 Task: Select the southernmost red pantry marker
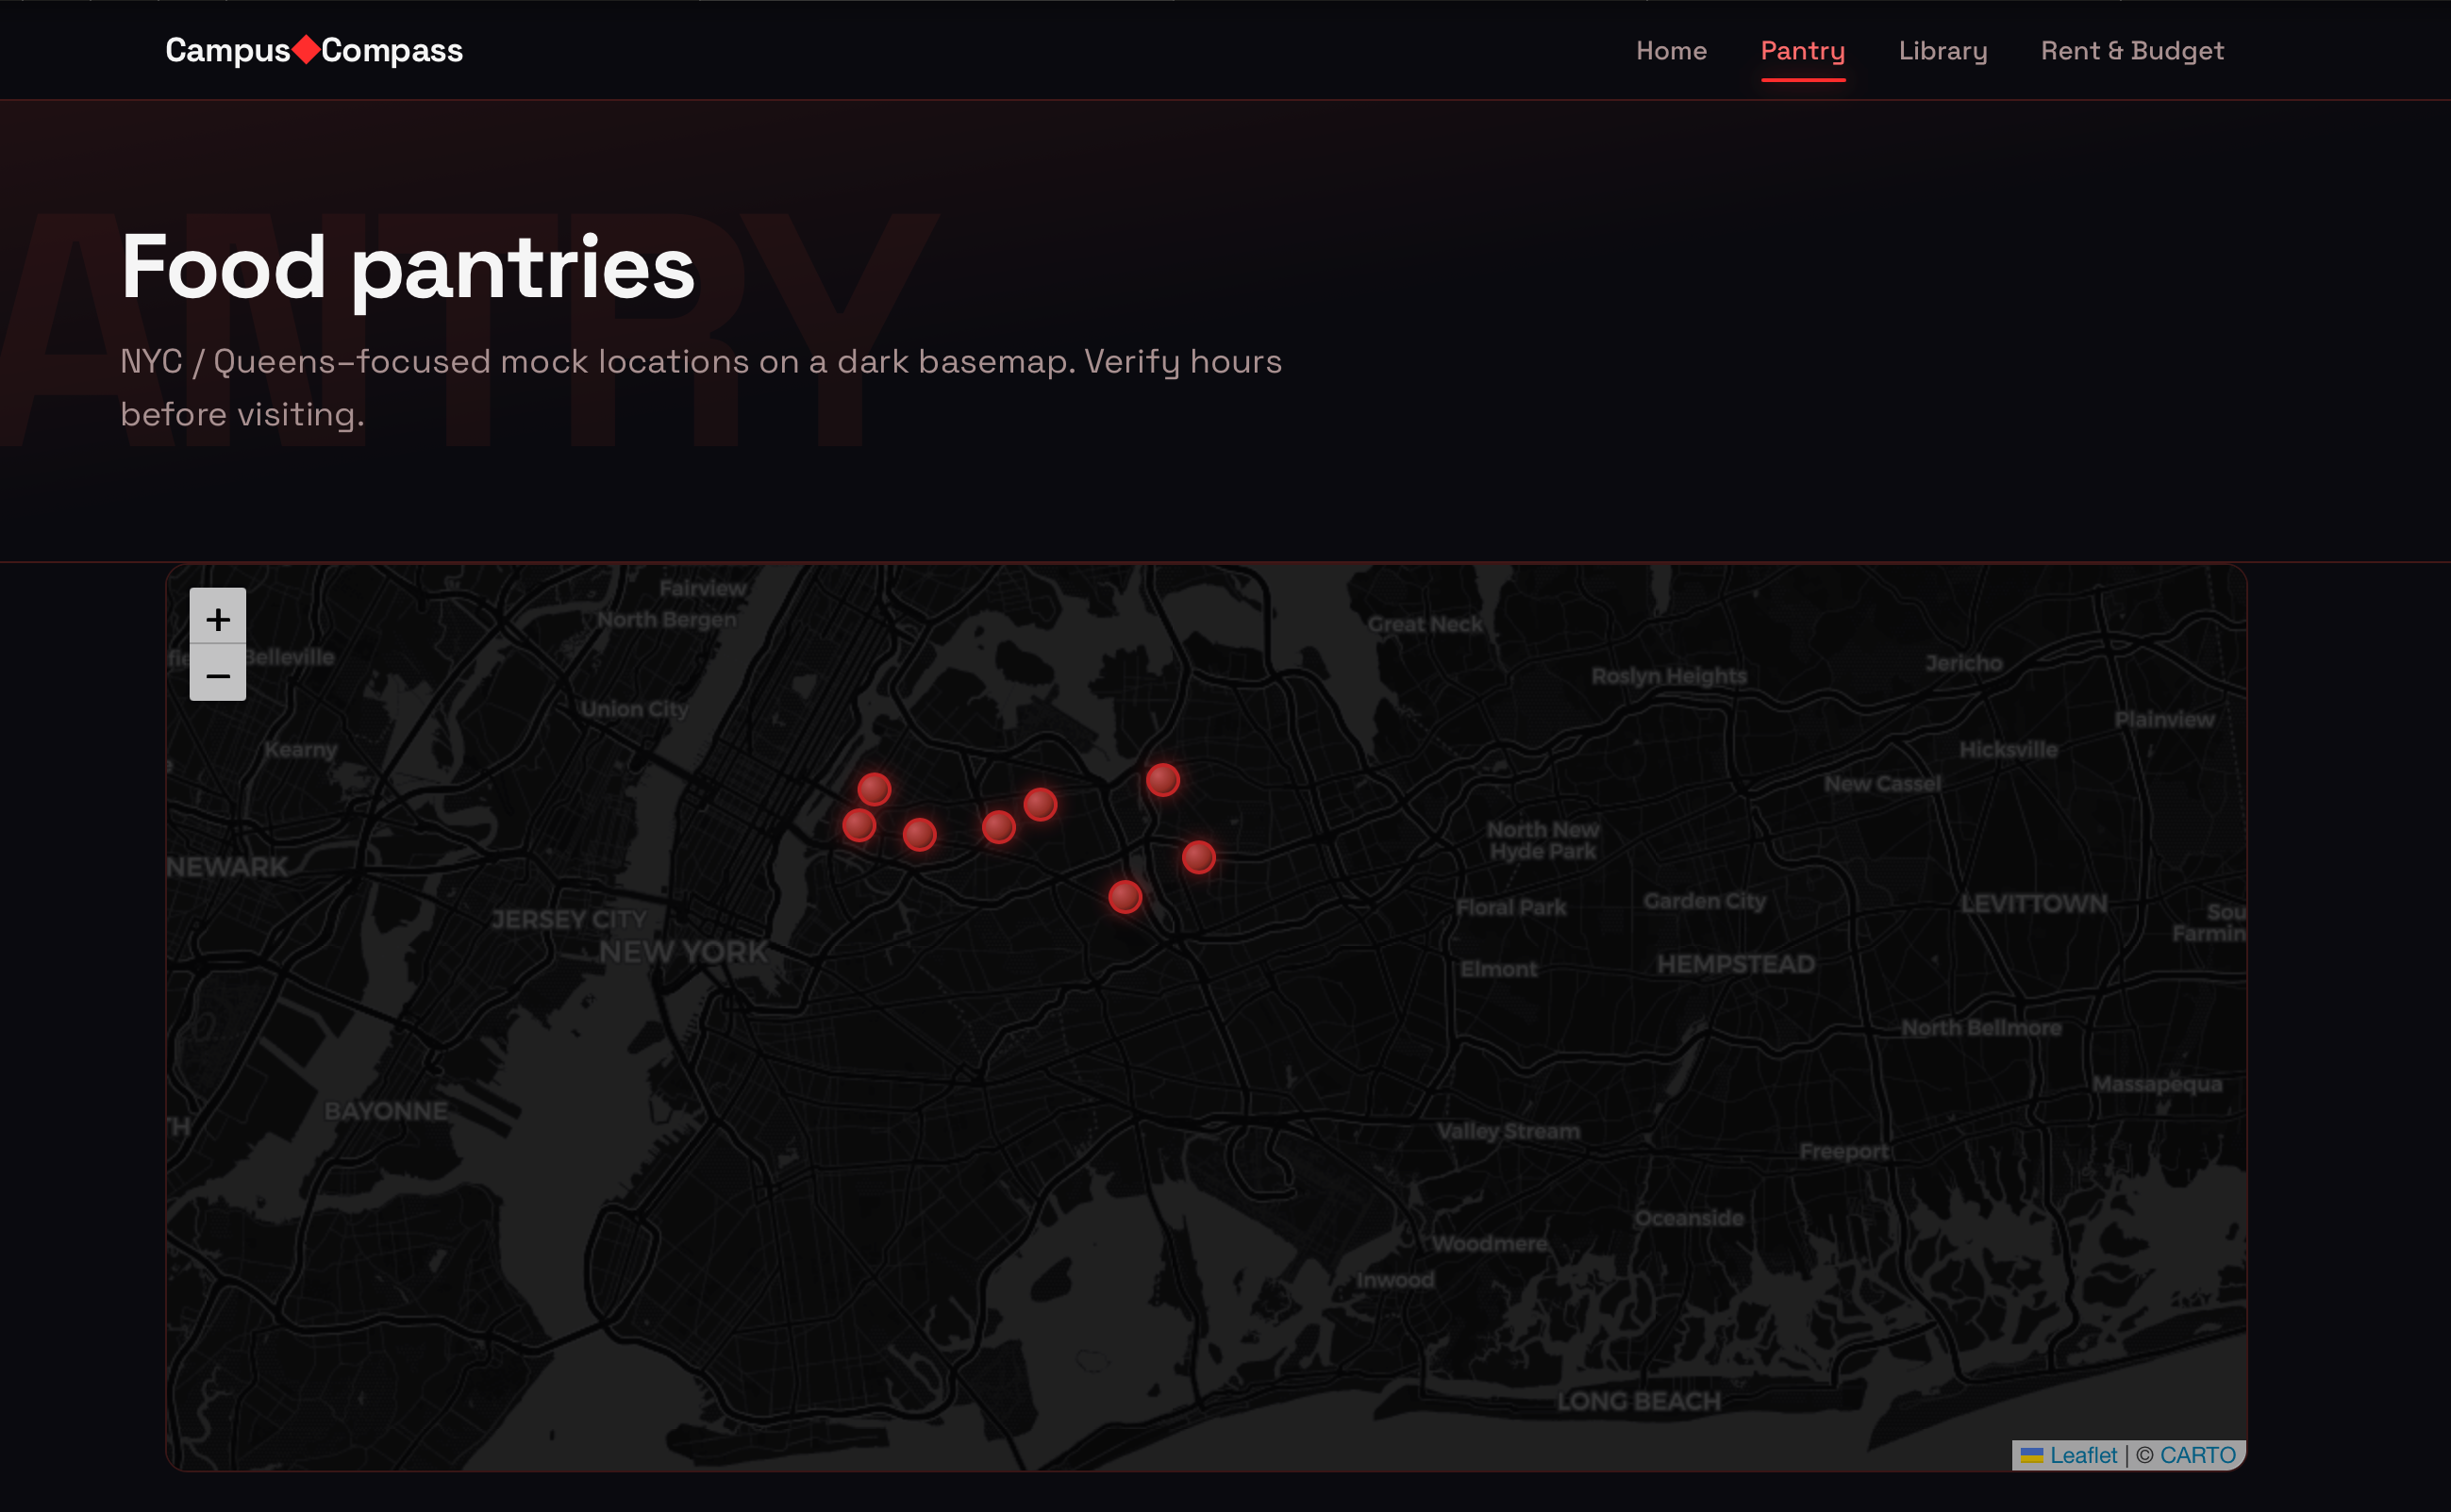click(x=1125, y=897)
